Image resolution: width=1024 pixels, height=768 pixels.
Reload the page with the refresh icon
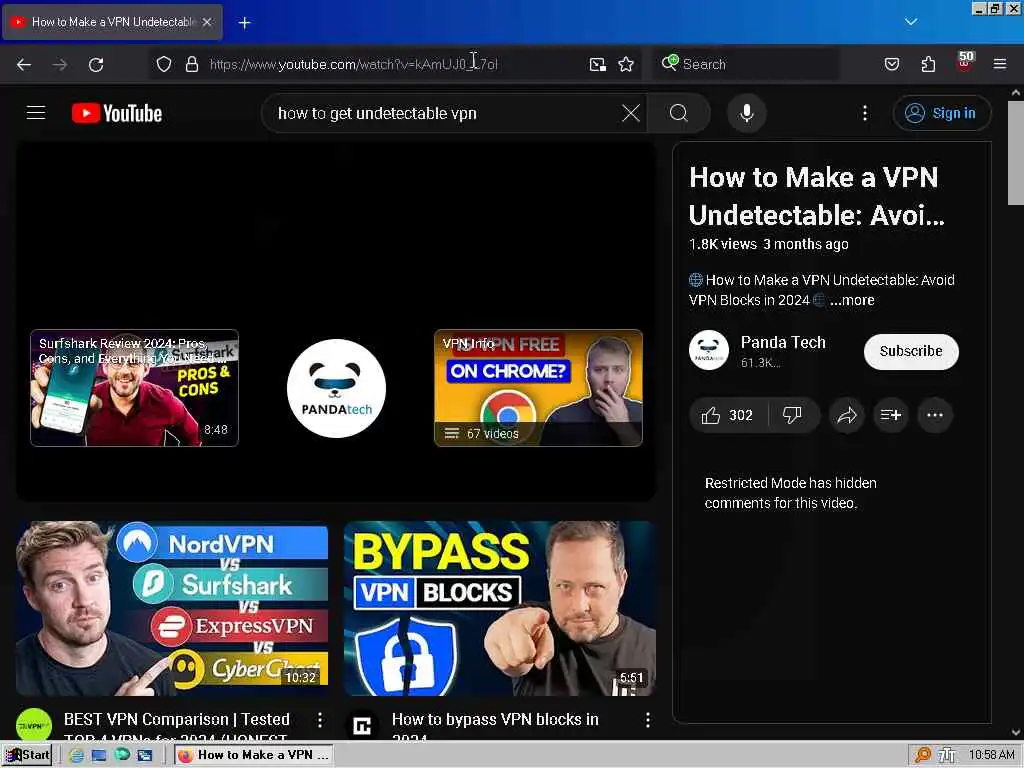tap(96, 64)
